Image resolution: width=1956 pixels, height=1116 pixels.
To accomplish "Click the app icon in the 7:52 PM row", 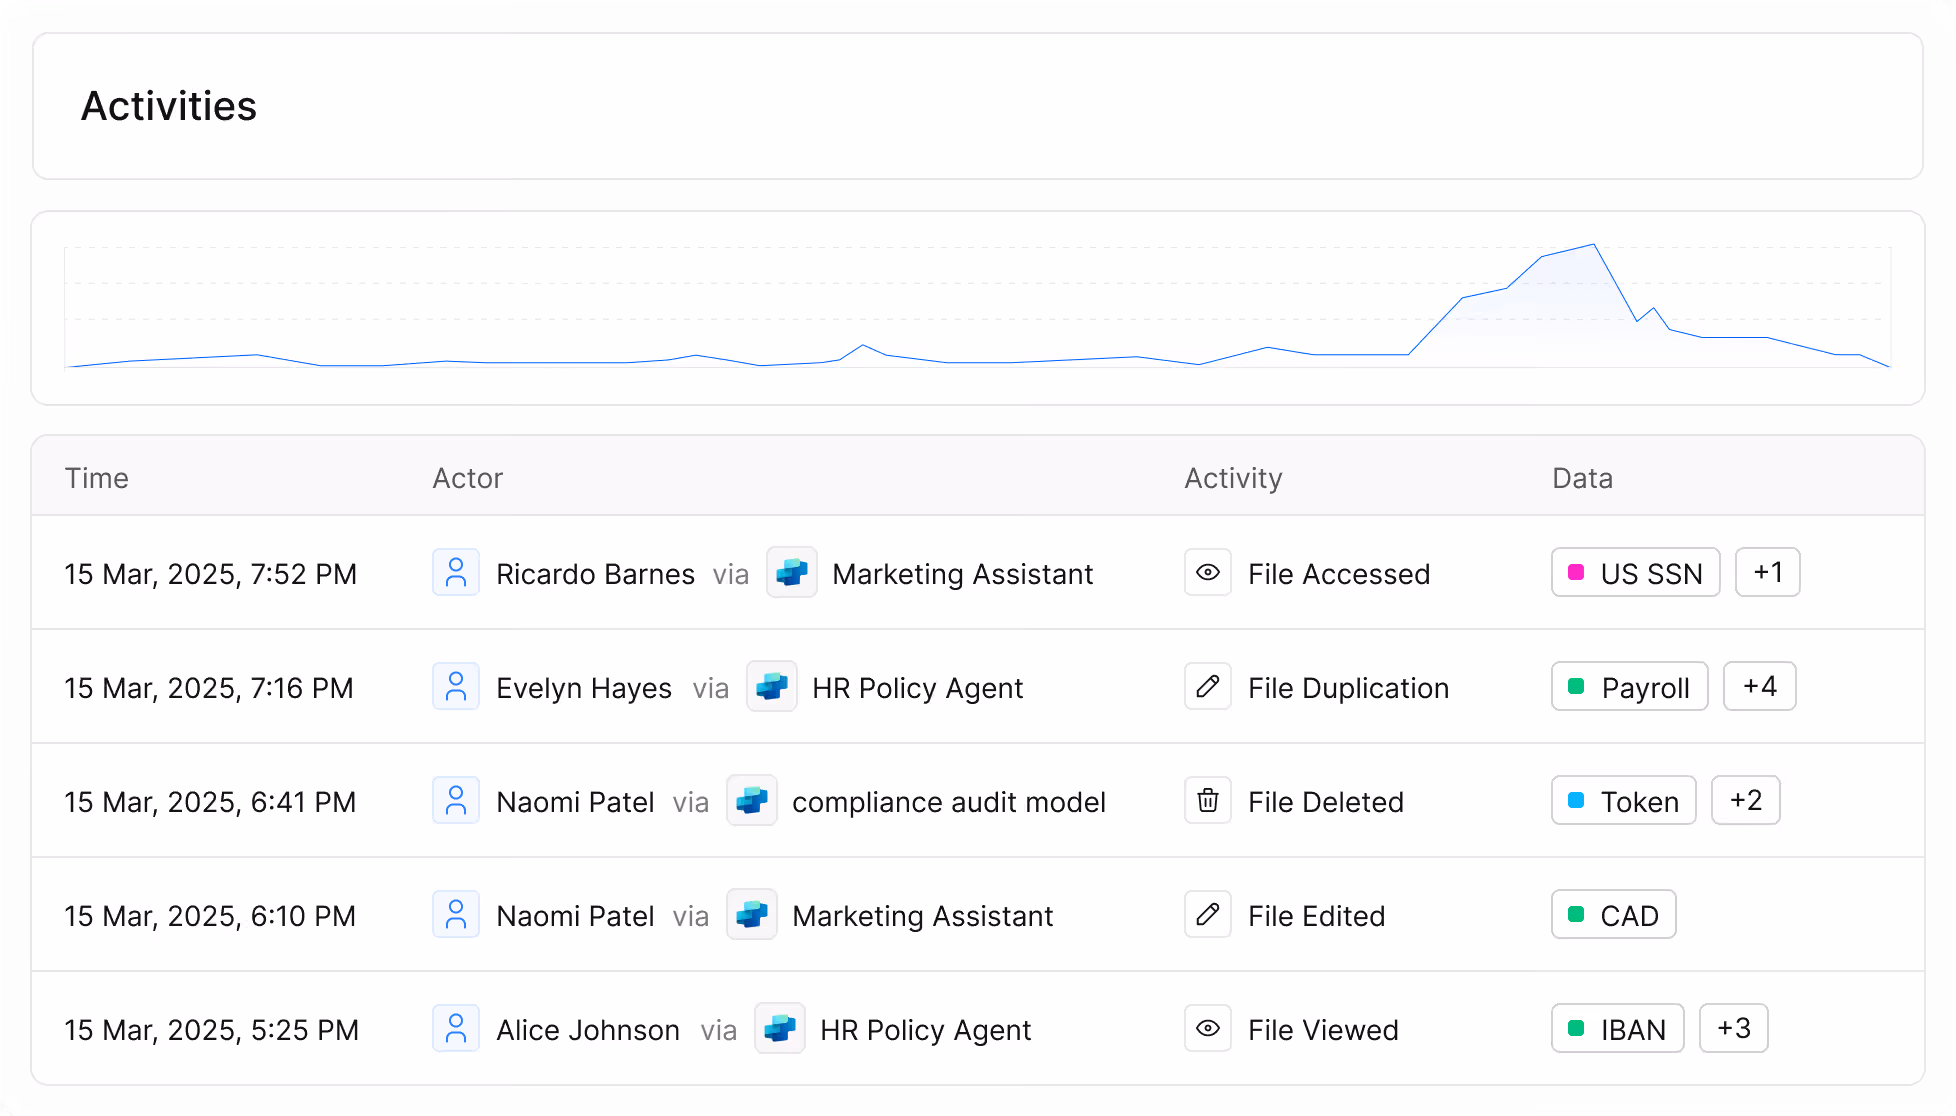I will pos(792,573).
